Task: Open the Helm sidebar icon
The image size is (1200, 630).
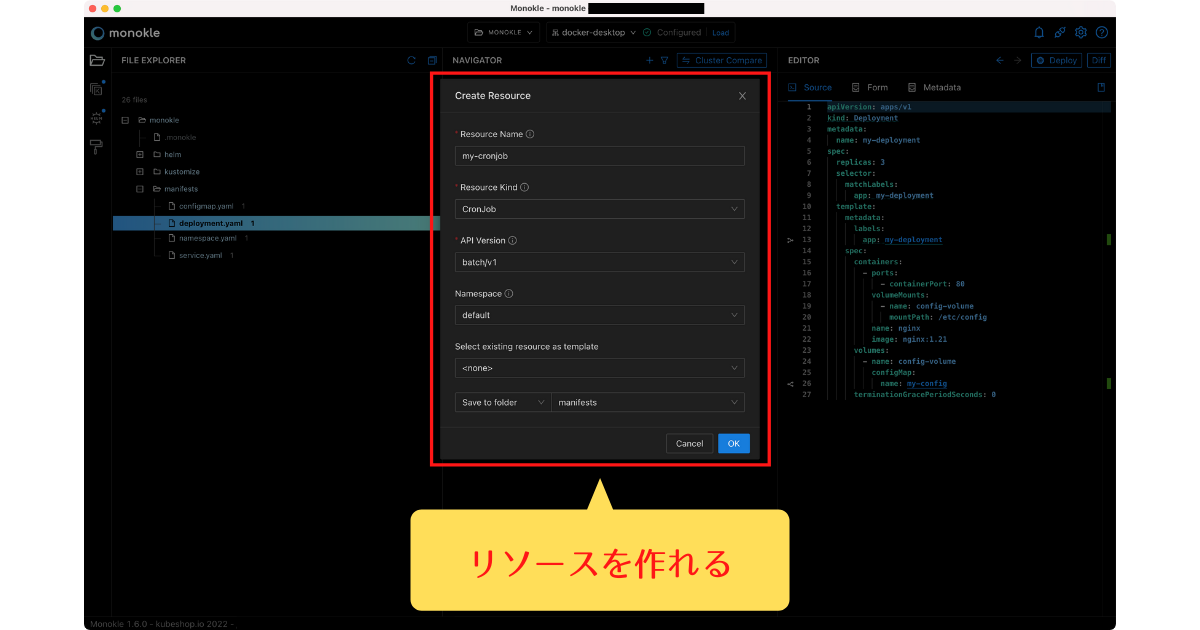Action: point(97,117)
